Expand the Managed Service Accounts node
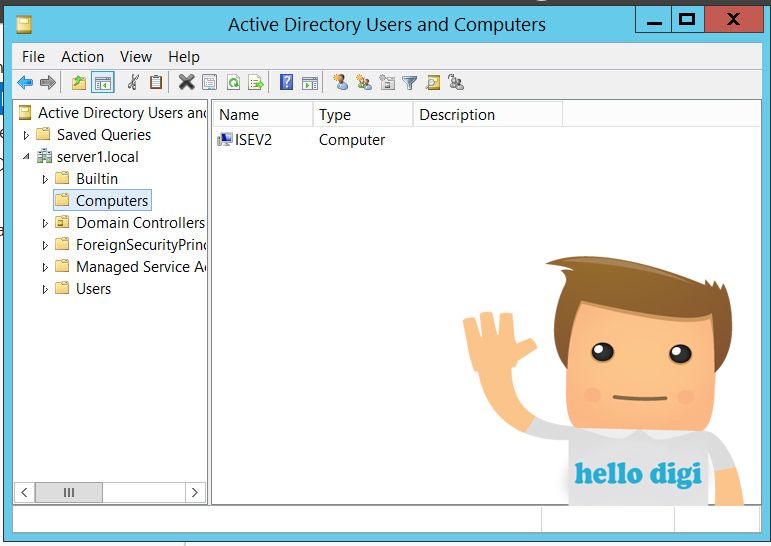This screenshot has width=771, height=546. tap(45, 267)
